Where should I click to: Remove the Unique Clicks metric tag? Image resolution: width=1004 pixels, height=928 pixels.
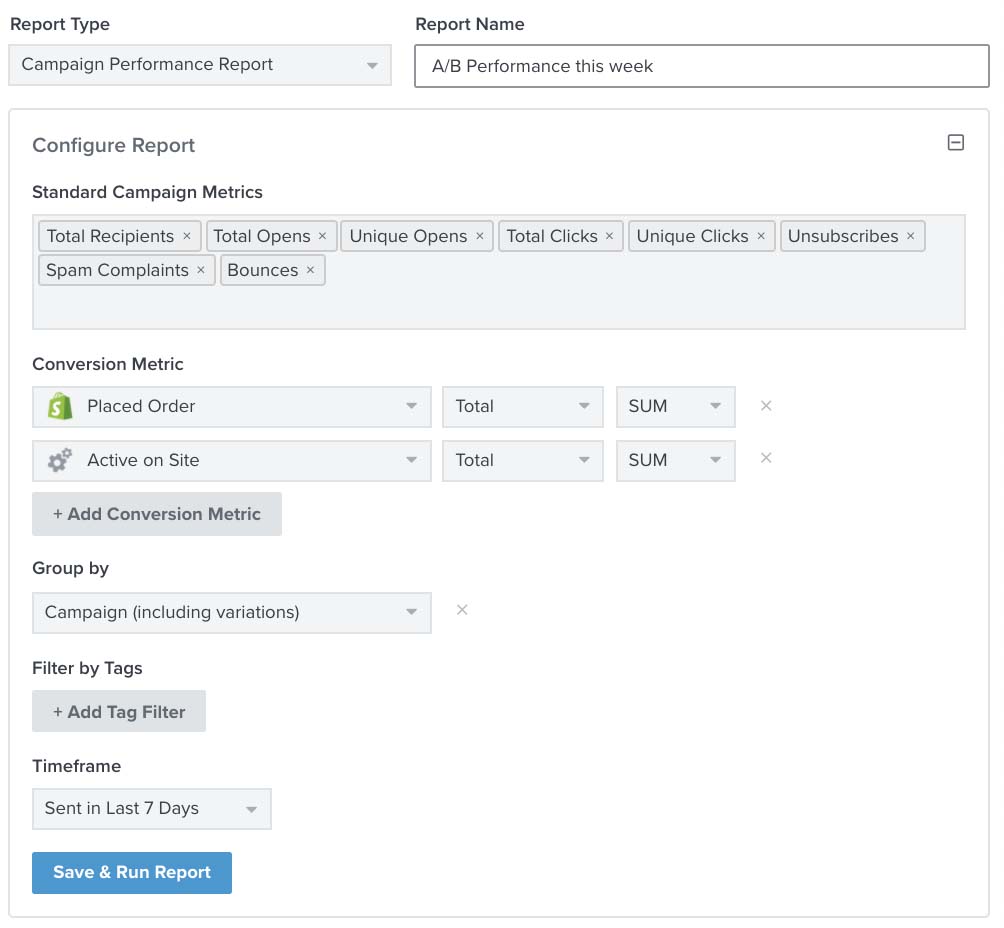760,236
